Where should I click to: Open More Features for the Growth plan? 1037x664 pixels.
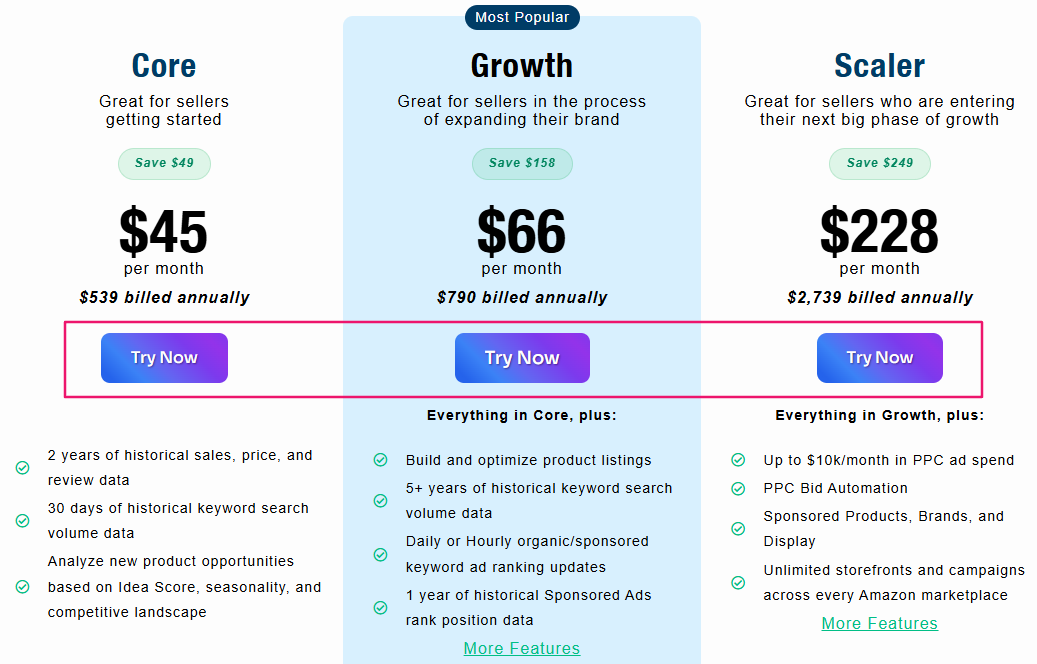point(522,648)
